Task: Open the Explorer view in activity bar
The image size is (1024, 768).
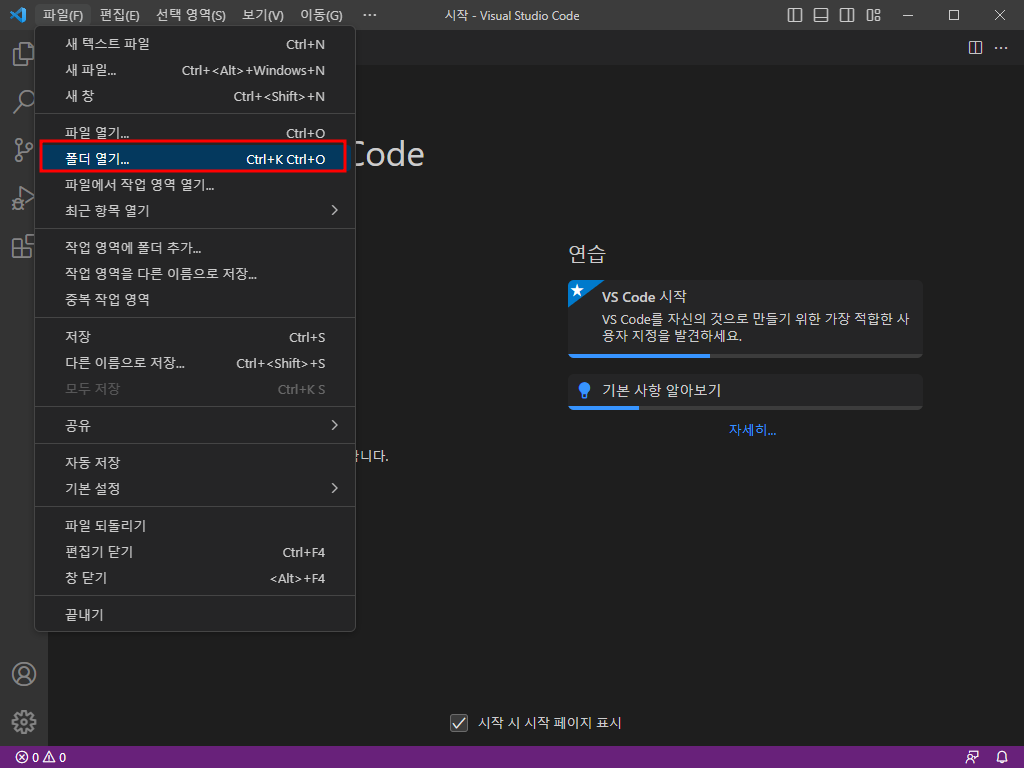Action: [x=24, y=54]
